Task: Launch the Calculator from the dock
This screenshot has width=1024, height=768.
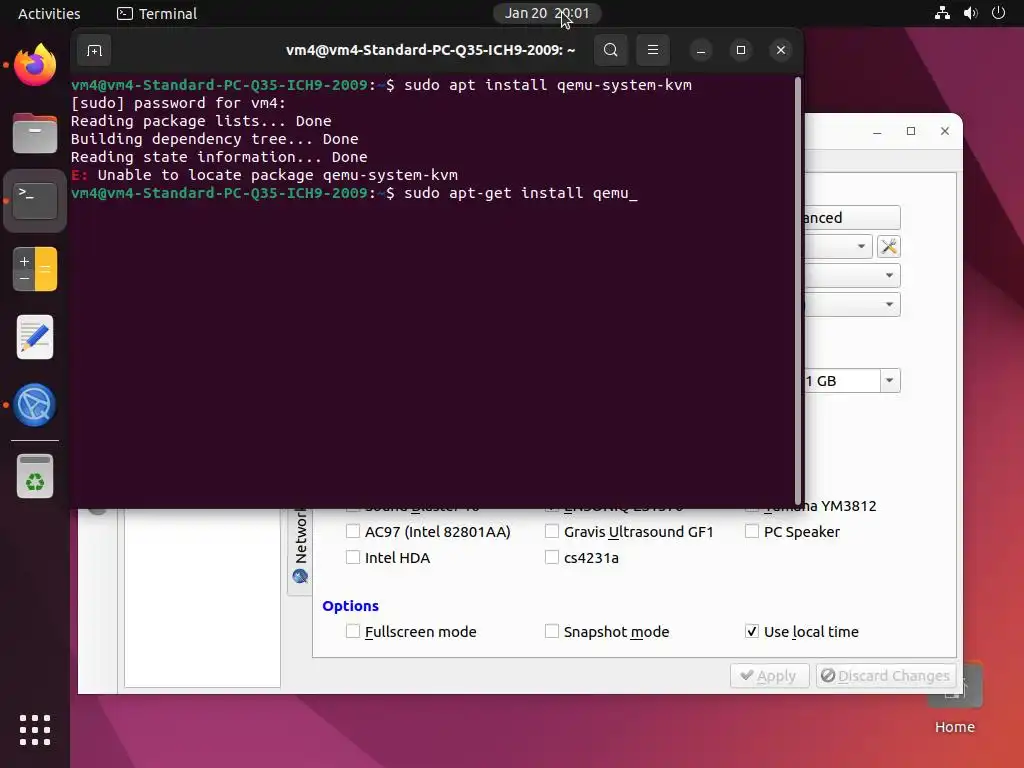Action: tap(35, 268)
